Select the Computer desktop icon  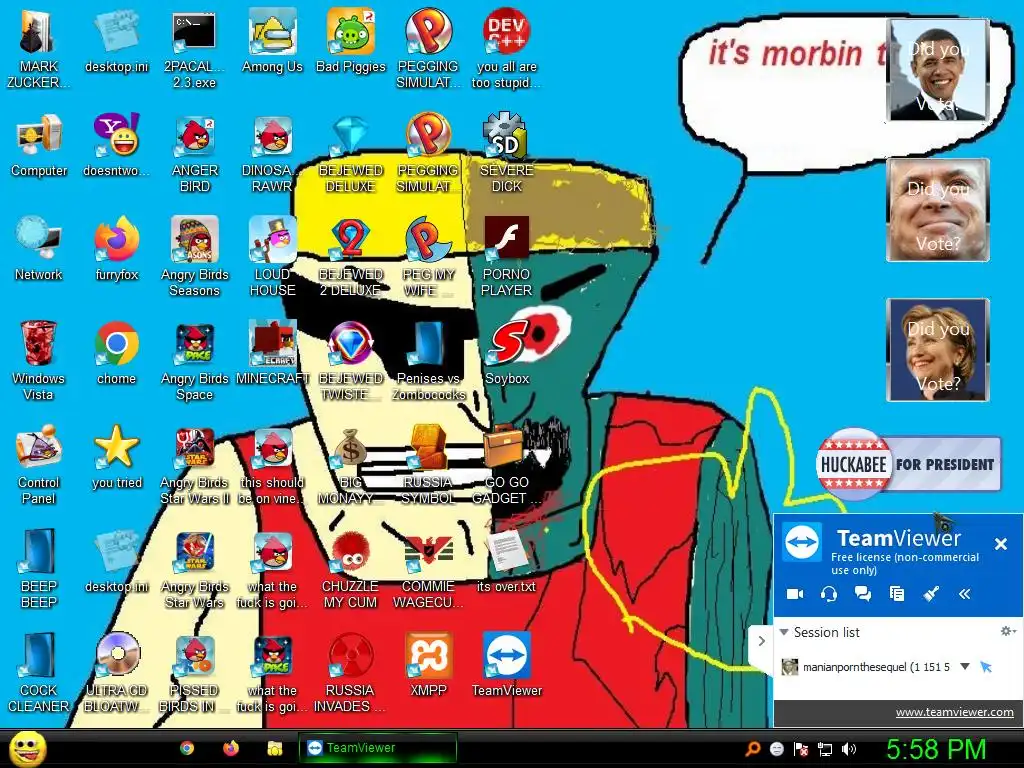click(x=39, y=145)
